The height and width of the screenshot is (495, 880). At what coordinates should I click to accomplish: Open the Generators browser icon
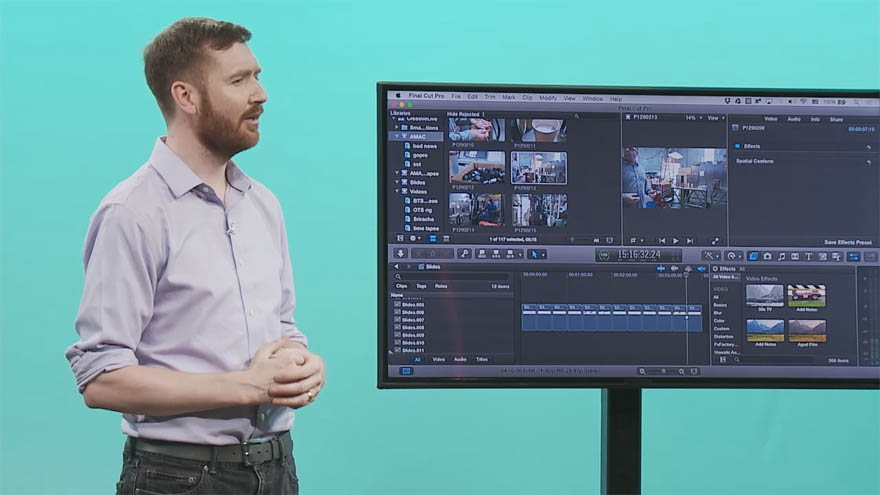point(823,256)
